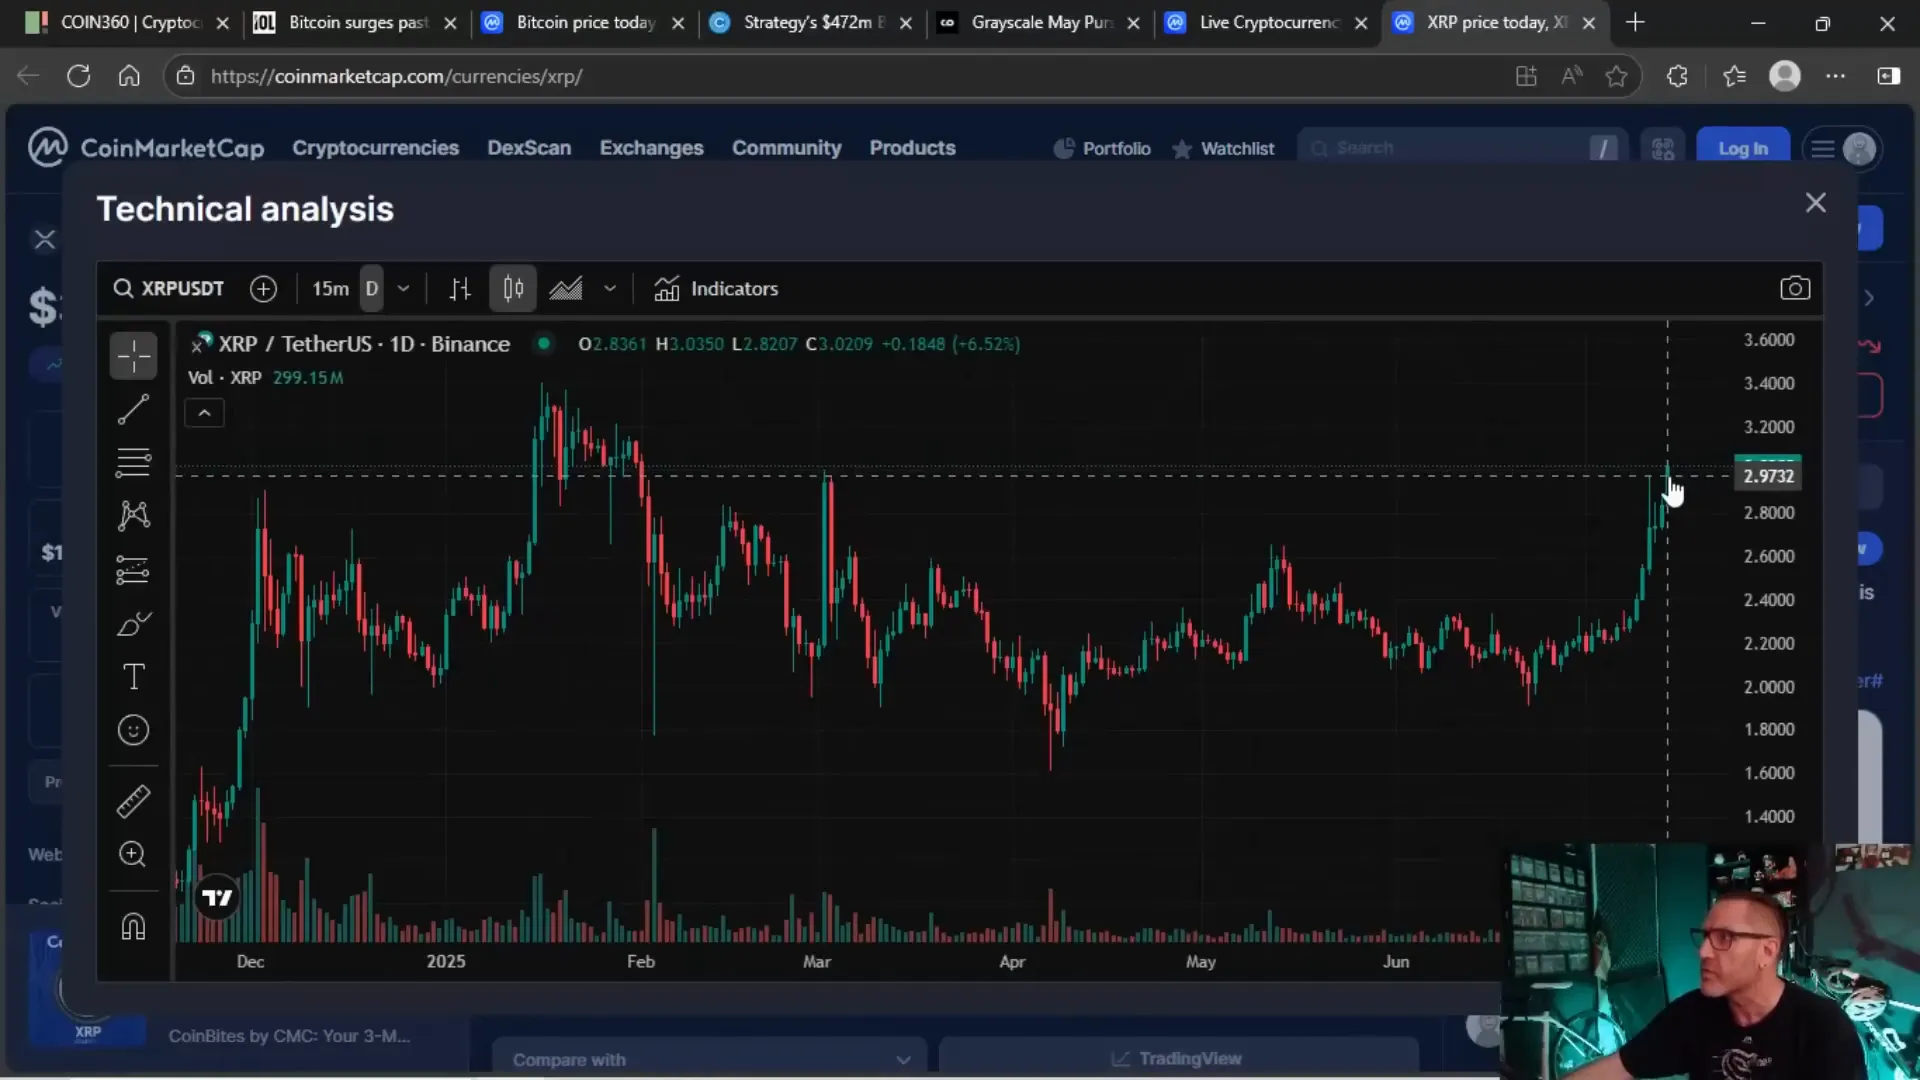Toggle the magnet snap mode
The image size is (1920, 1080).
(x=133, y=927)
